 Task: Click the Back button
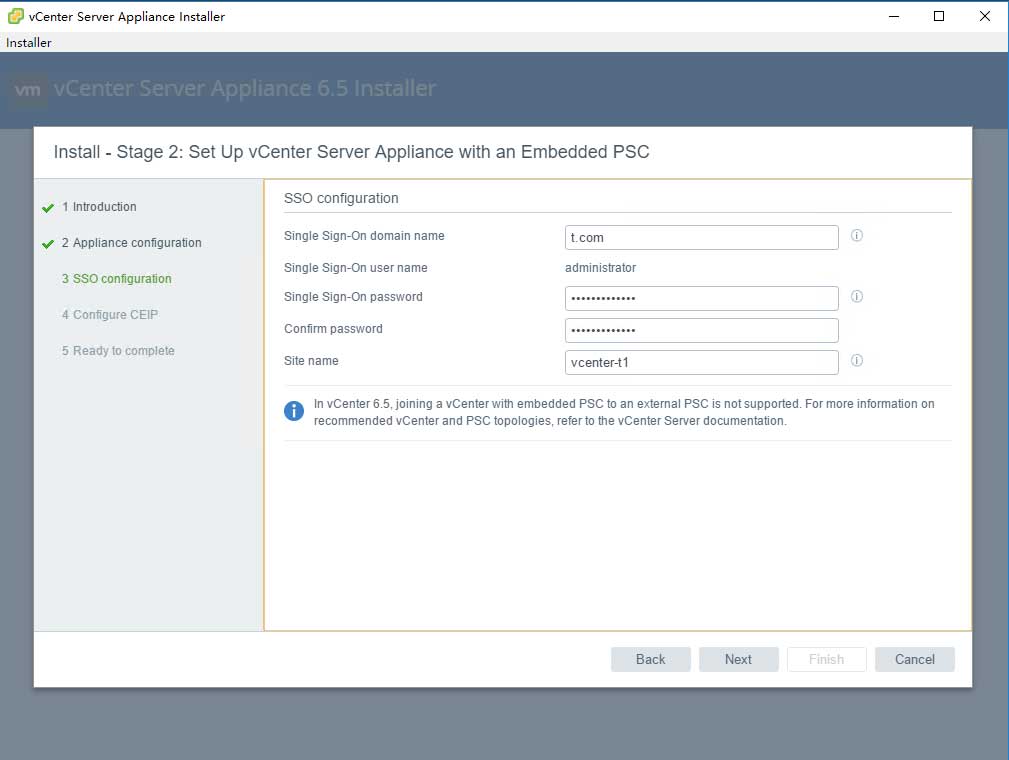651,659
